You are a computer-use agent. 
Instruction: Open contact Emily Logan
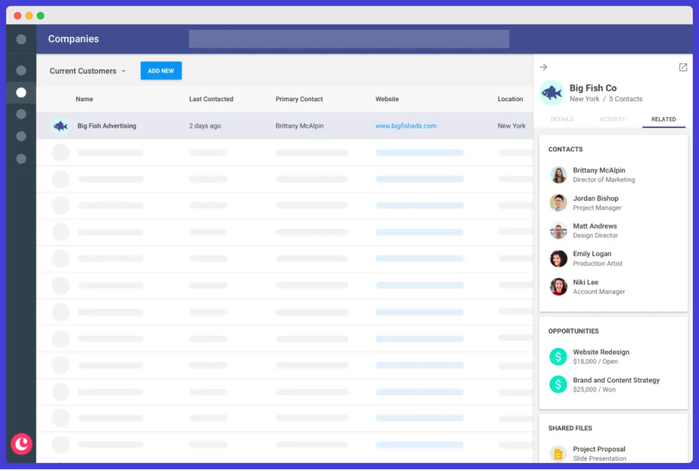pyautogui.click(x=592, y=254)
